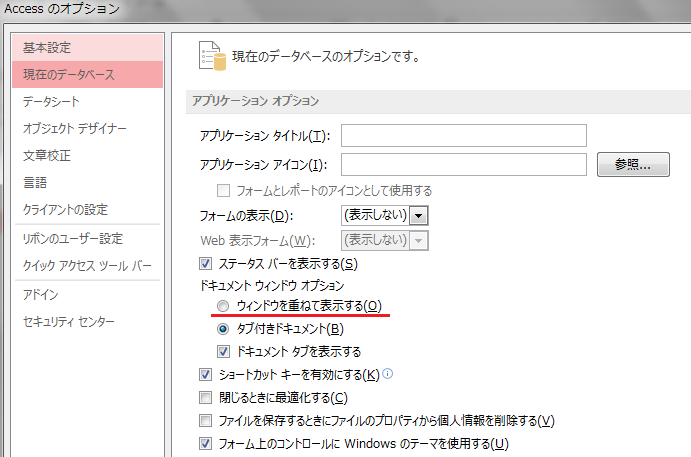691x457 pixels.
Task: Open クイック アクセス ツール バー settings
Action: (88, 266)
